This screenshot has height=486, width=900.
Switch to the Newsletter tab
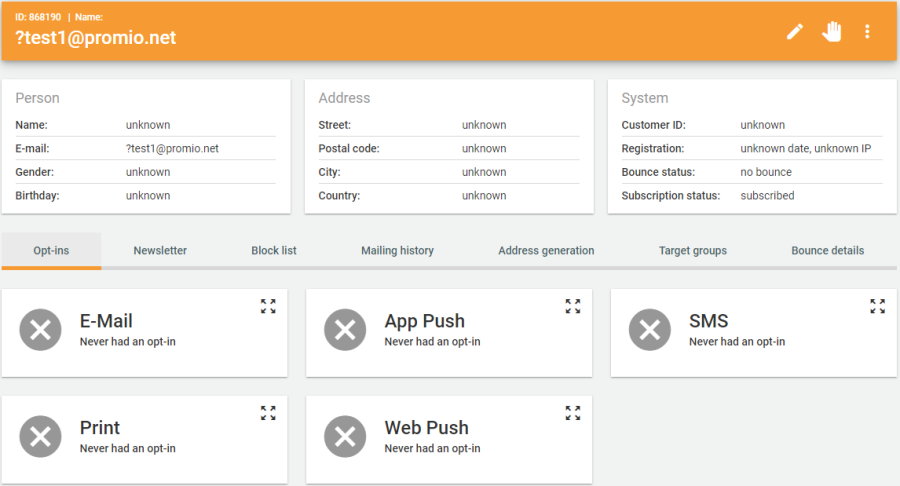(x=160, y=251)
